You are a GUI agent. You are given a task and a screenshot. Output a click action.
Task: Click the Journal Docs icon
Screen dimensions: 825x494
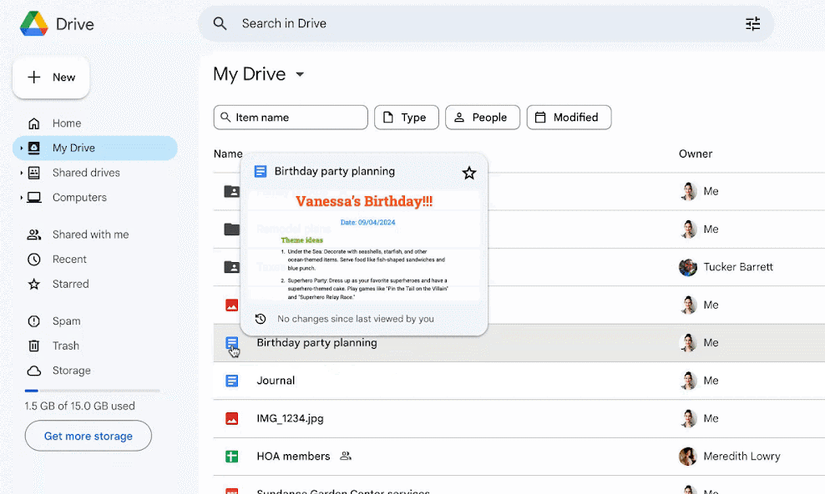pos(232,381)
